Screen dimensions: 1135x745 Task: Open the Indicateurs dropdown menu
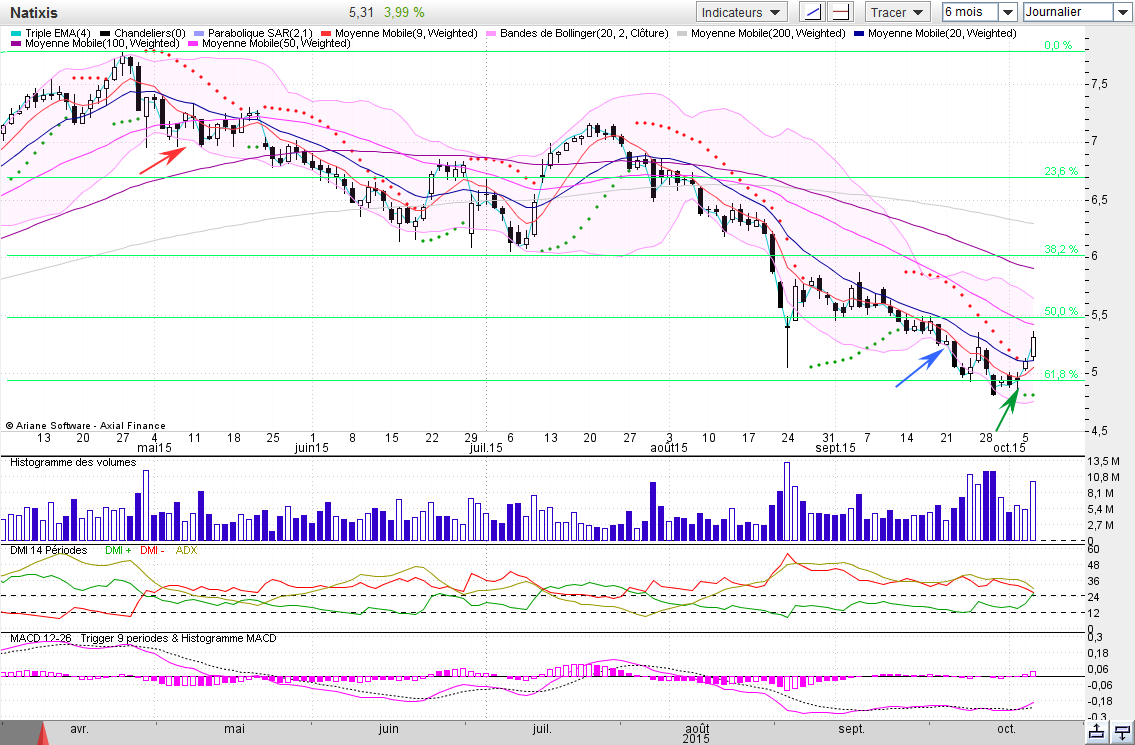742,12
